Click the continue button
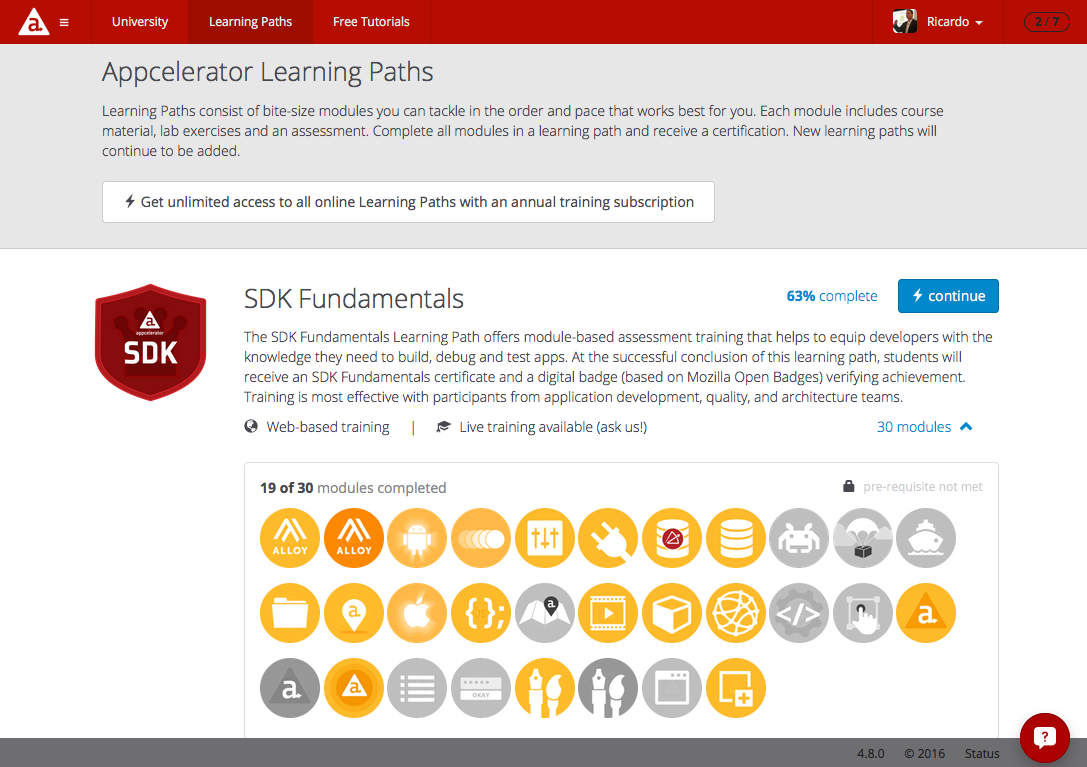Viewport: 1087px width, 767px height. click(948, 296)
